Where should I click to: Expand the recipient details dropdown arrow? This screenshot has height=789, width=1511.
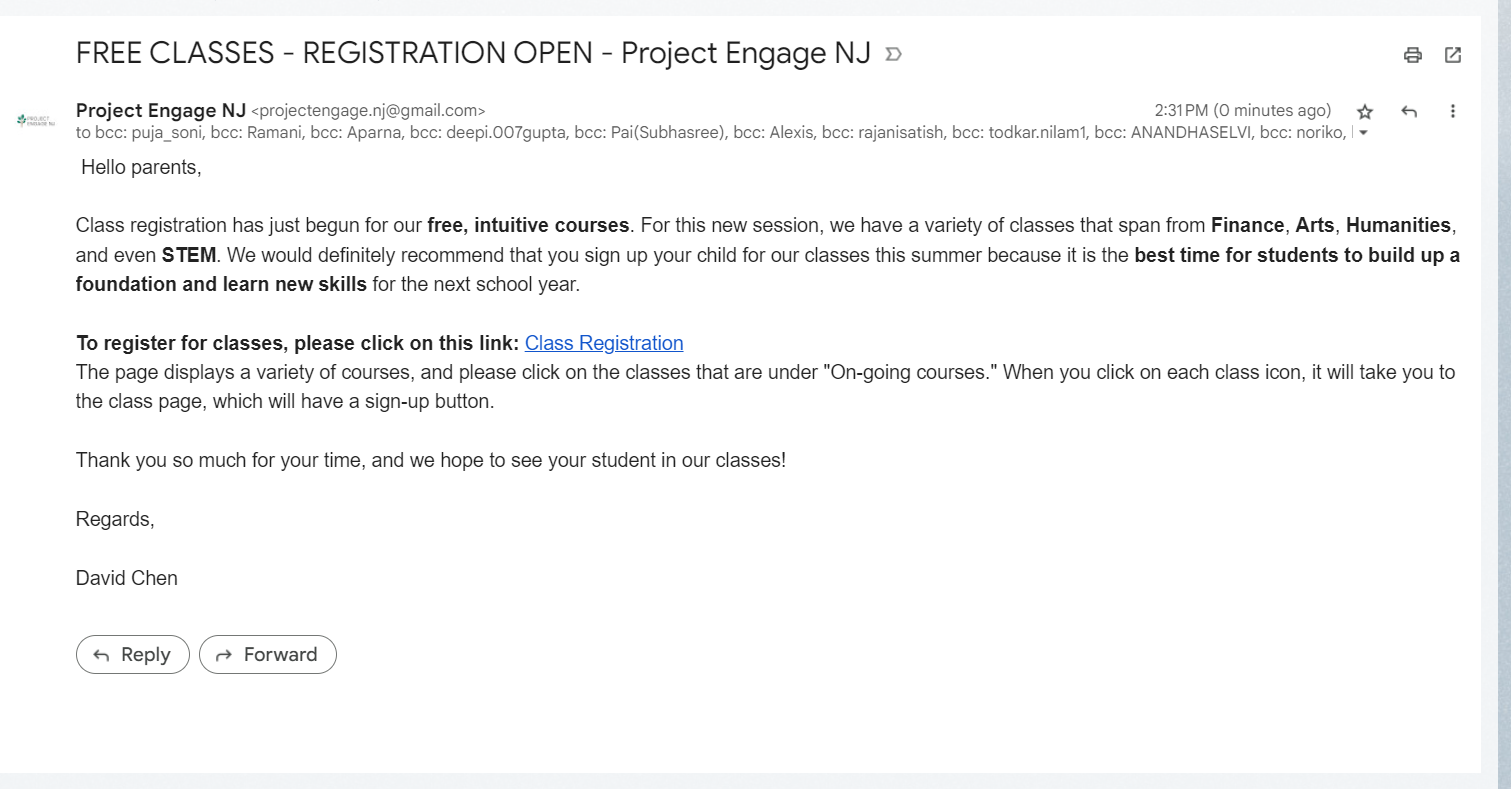click(1362, 133)
